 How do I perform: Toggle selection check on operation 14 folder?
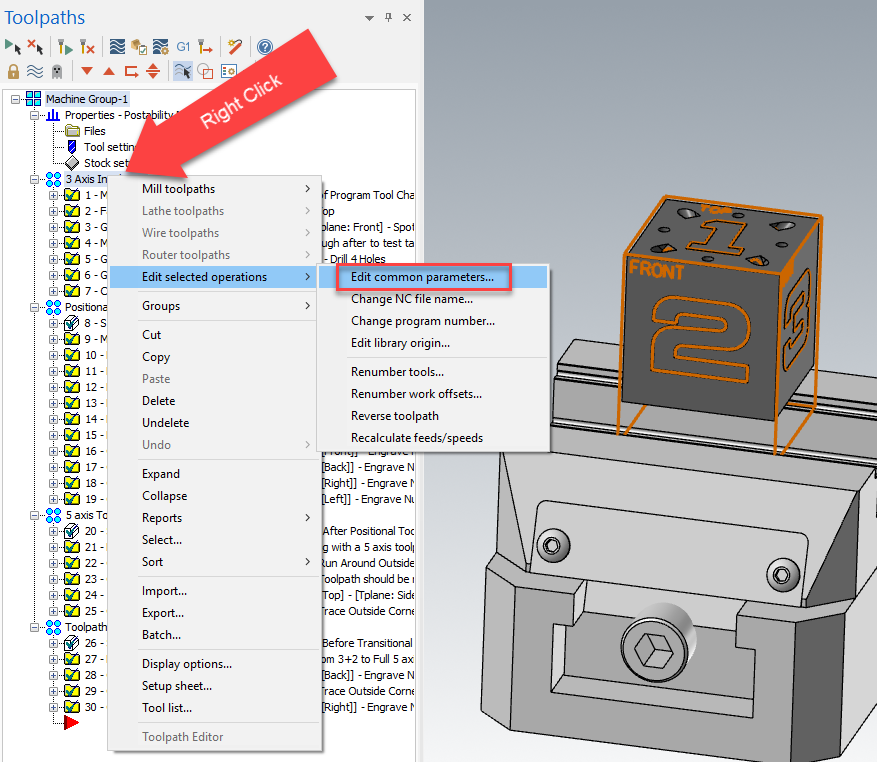pyautogui.click(x=72, y=419)
